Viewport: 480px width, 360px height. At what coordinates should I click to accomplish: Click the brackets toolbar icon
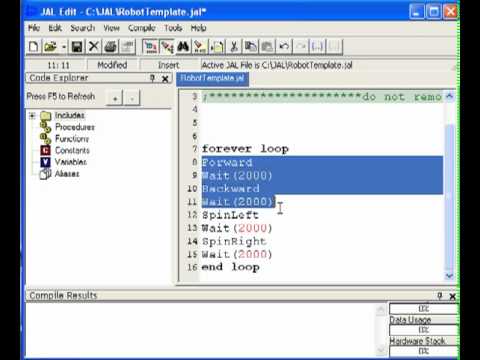[x=317, y=46]
